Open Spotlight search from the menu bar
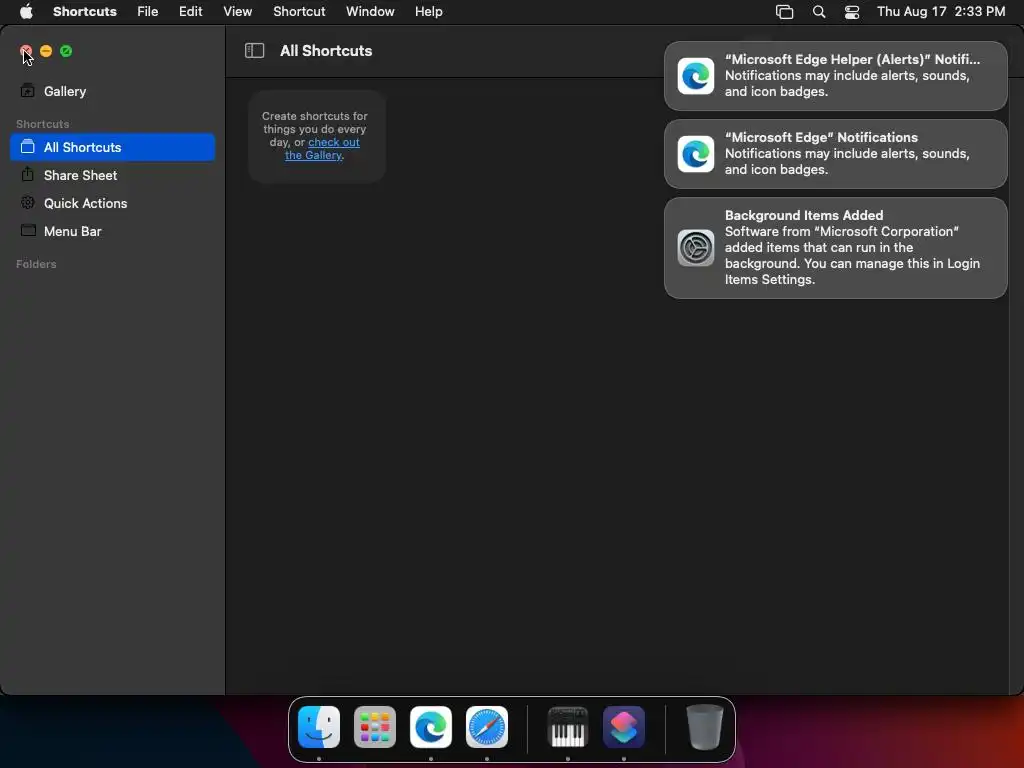The width and height of the screenshot is (1024, 768). coord(819,12)
